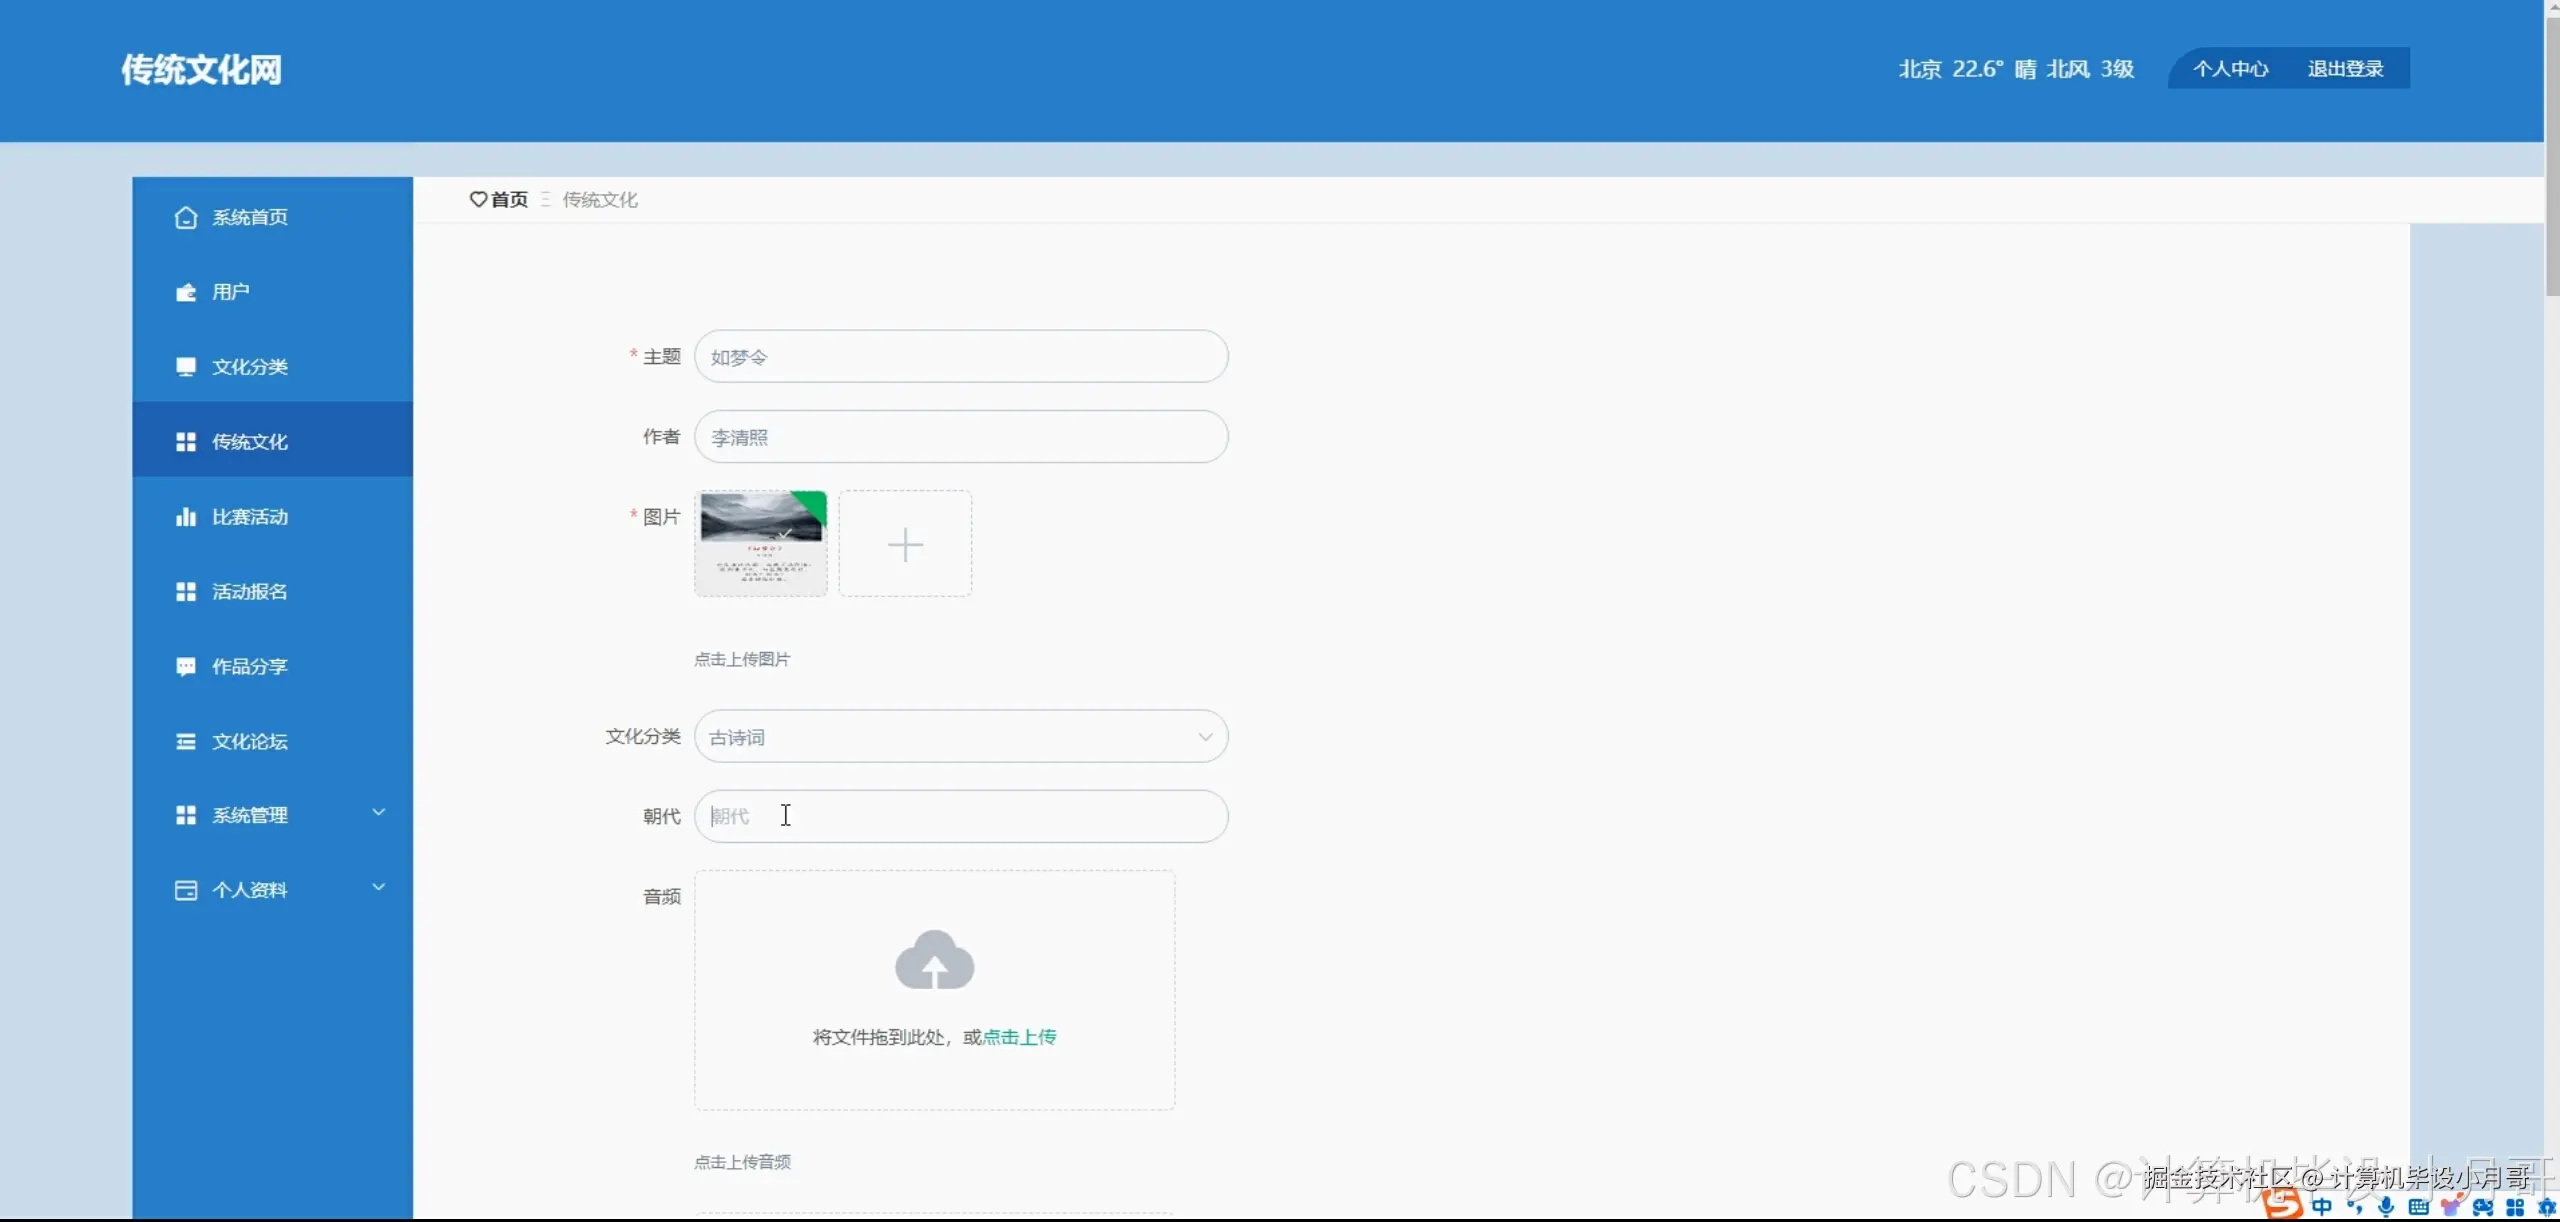
Task: Click the 主题 input field containing 如梦令
Action: [961, 356]
